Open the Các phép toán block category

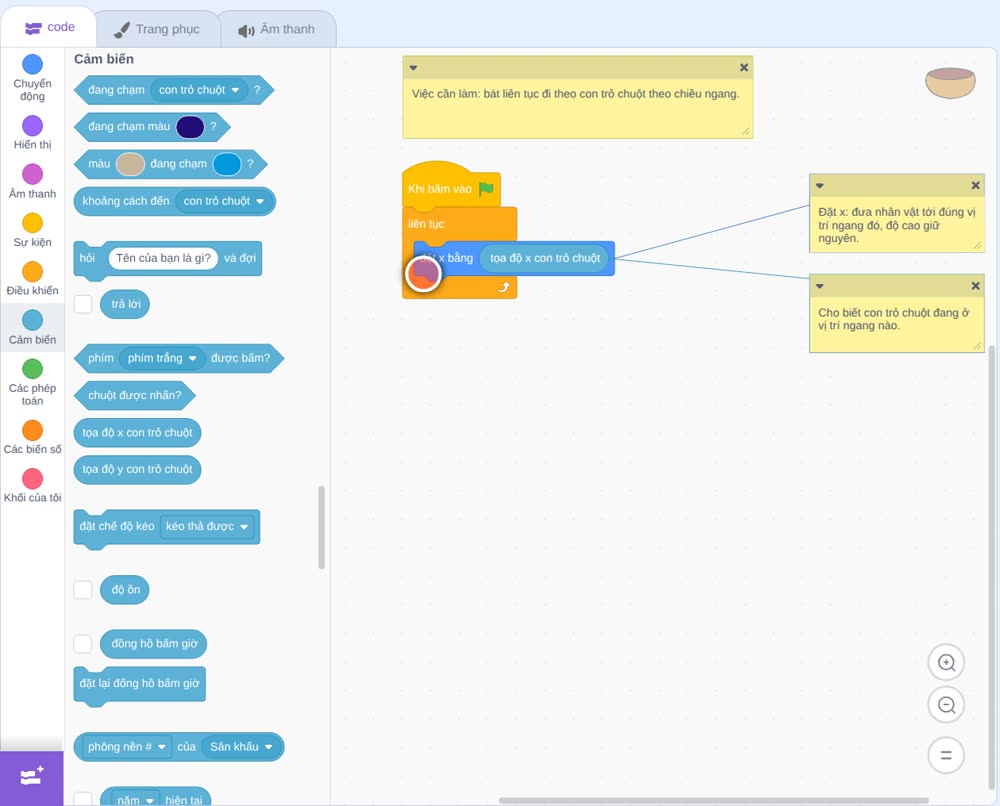point(32,382)
